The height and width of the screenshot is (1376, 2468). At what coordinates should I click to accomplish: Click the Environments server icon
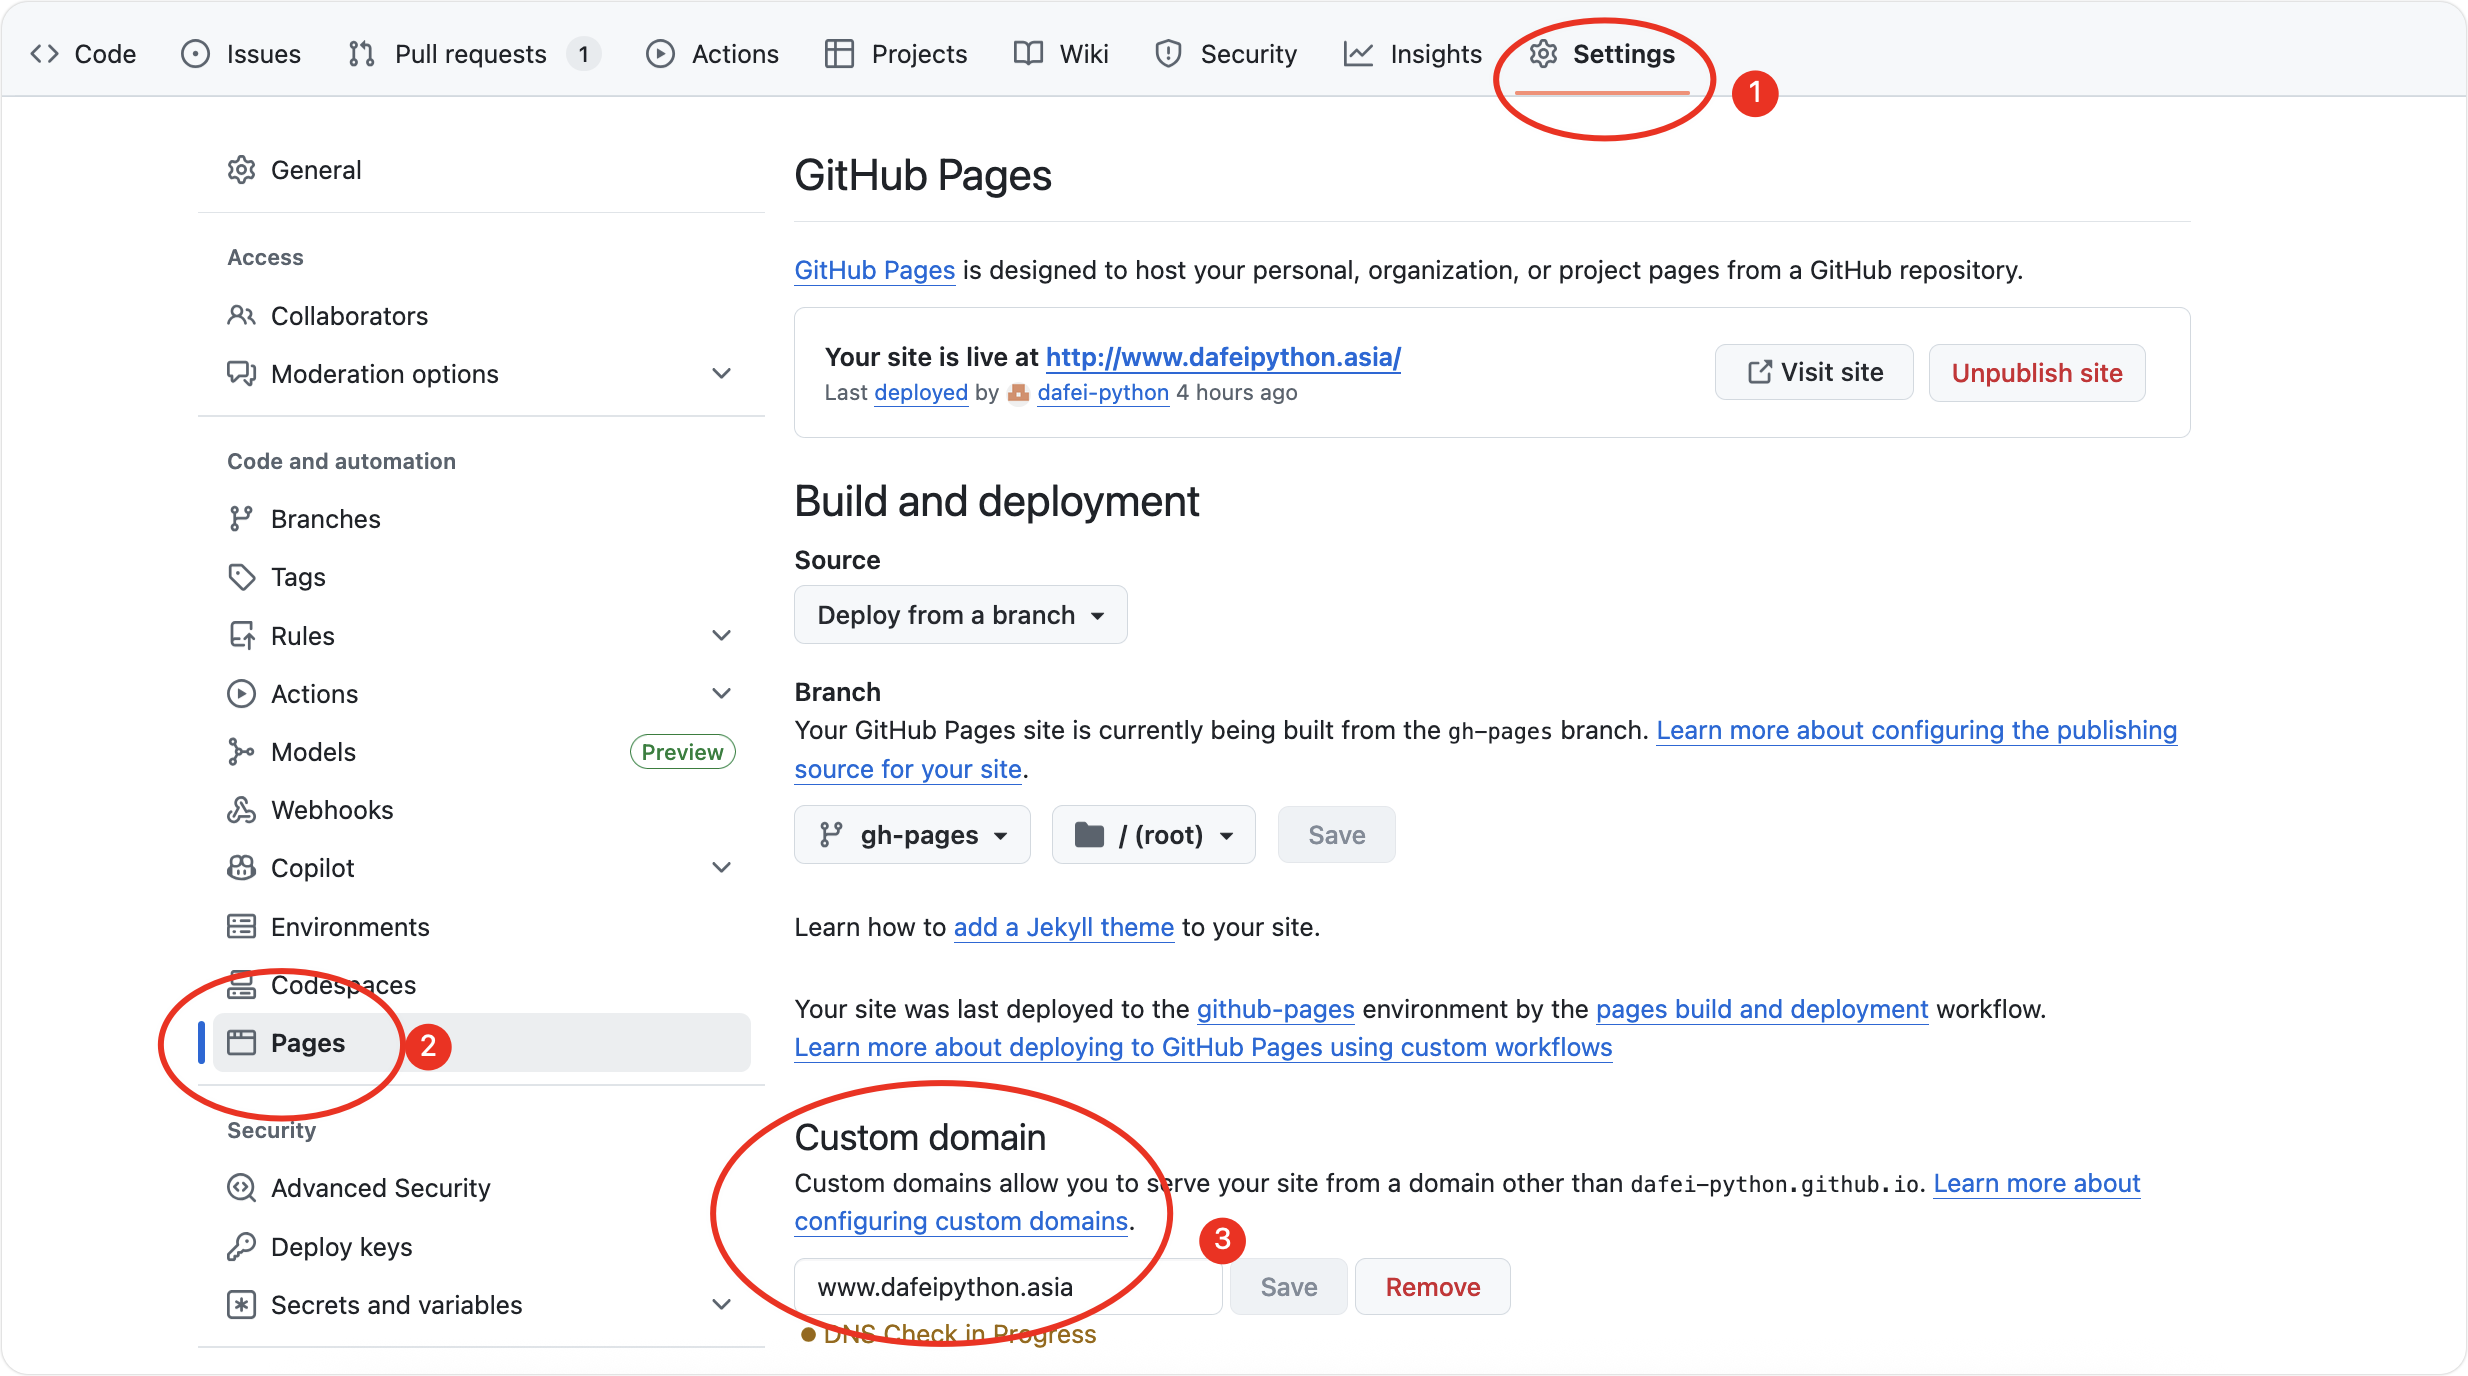tap(241, 927)
